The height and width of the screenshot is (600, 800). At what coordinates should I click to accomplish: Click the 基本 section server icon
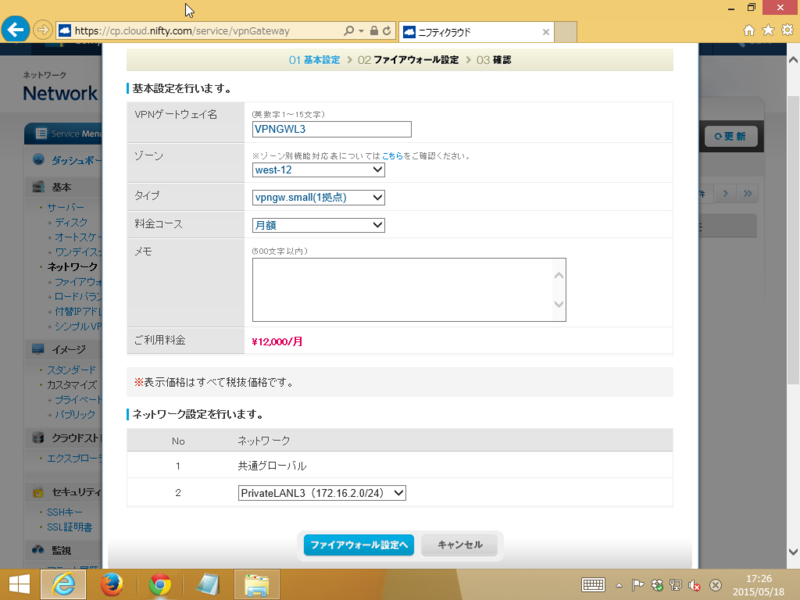point(38,187)
